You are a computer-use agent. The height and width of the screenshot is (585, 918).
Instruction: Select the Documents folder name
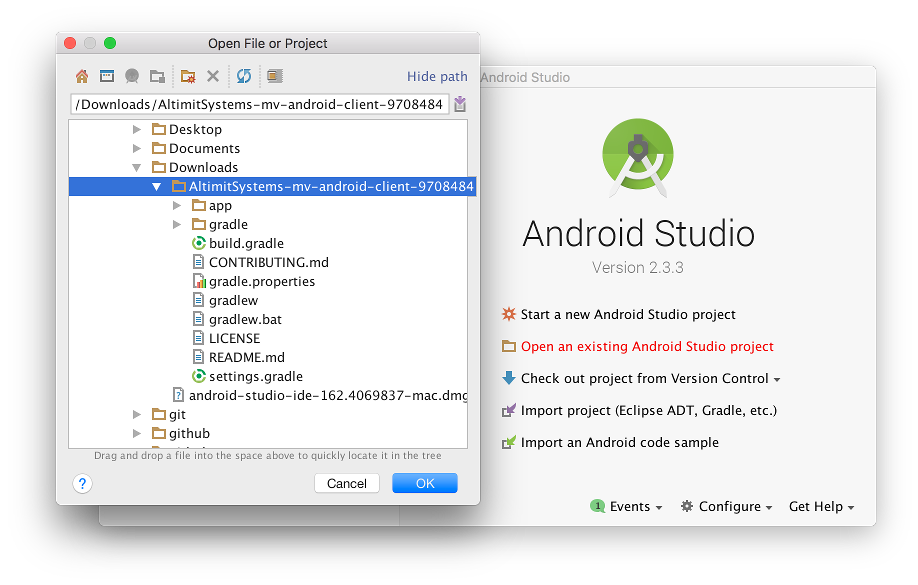click(x=204, y=149)
